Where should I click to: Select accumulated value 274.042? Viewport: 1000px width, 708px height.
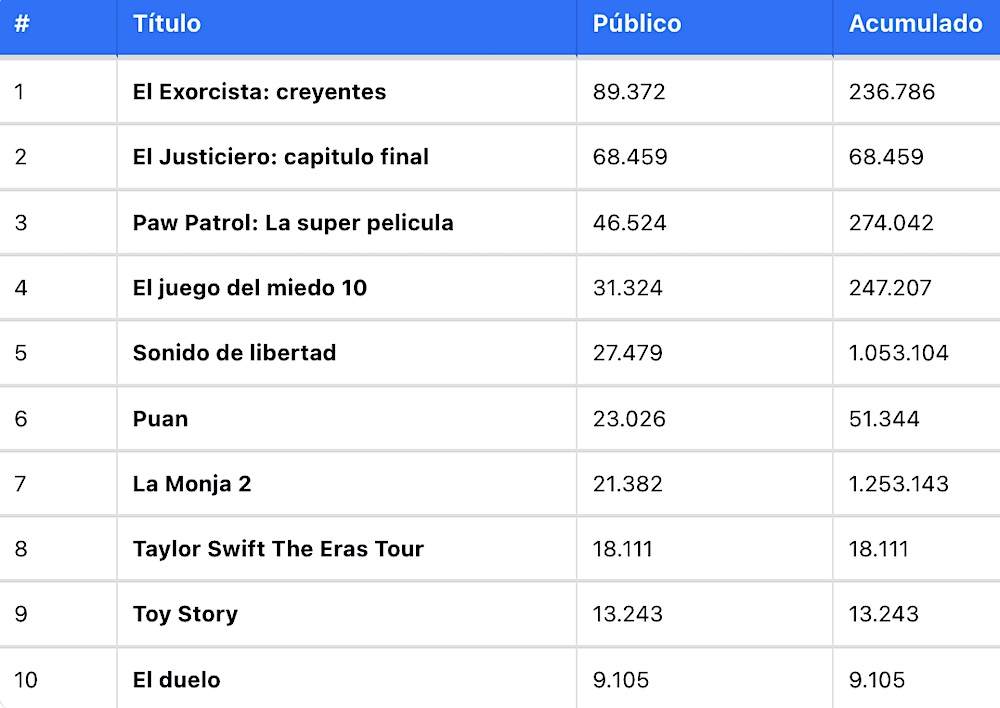891,223
